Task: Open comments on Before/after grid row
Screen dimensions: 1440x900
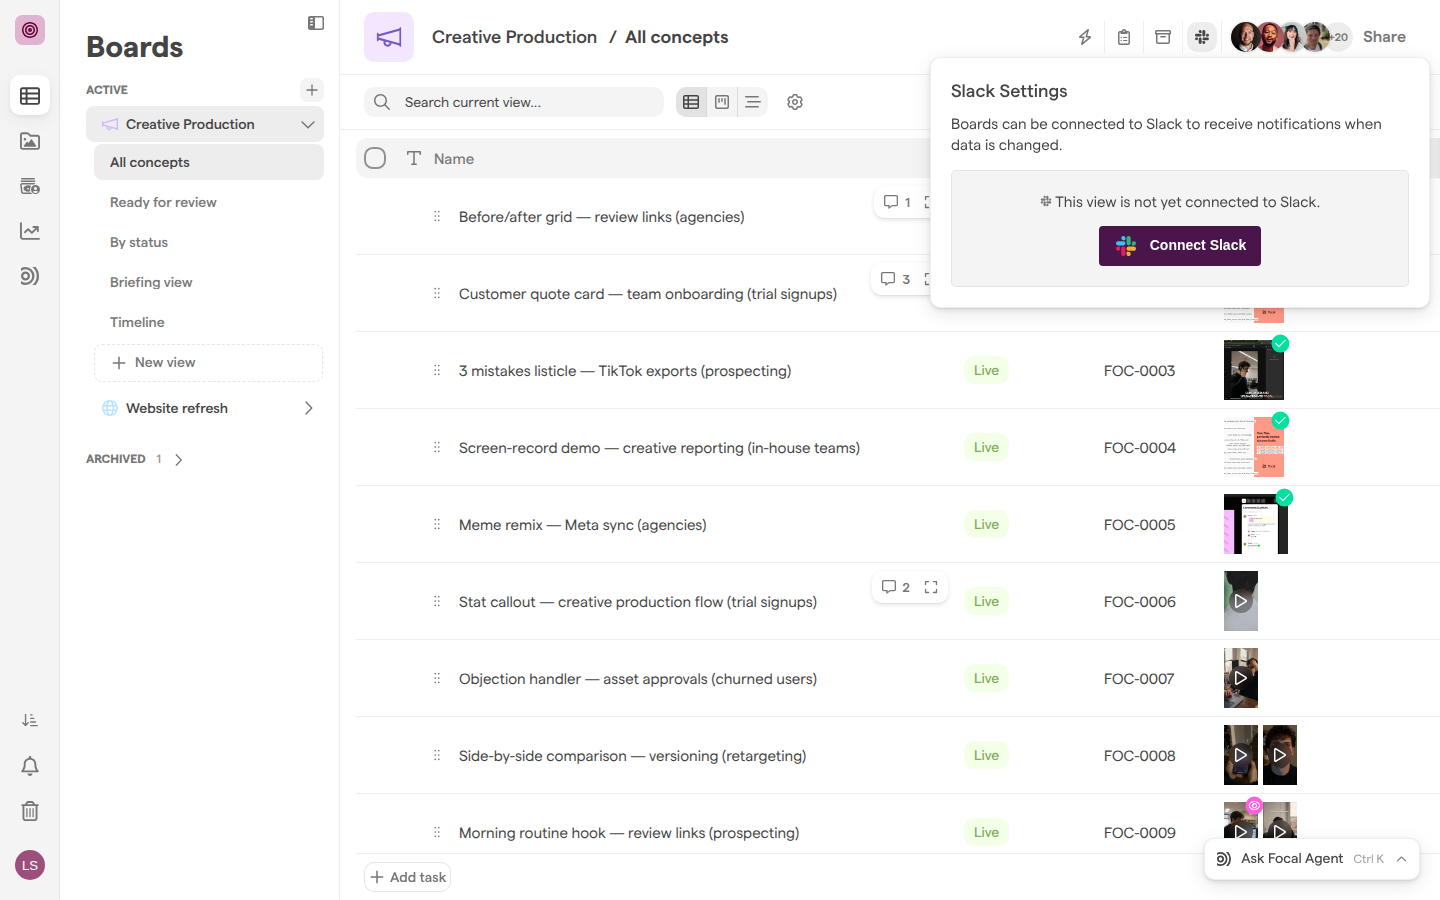Action: point(897,202)
